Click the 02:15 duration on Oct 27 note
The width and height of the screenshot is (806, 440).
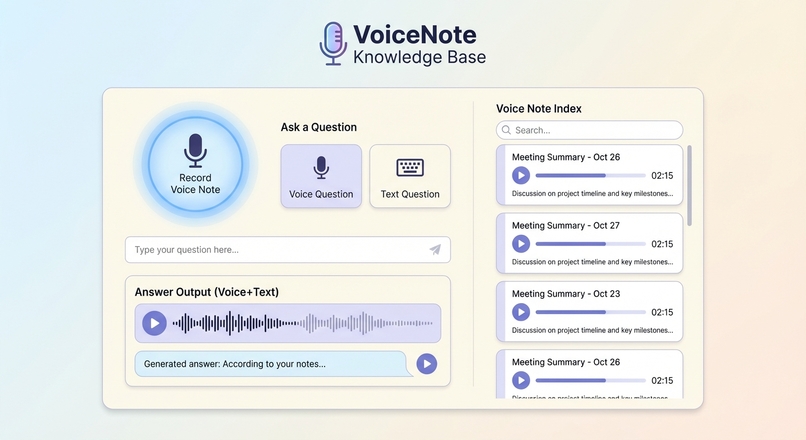click(662, 244)
